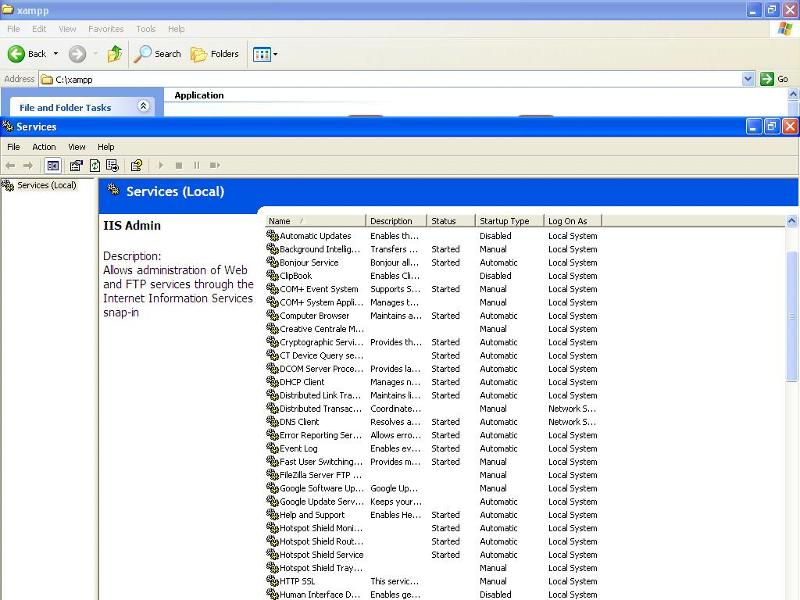Open Help menu in Services window
The image size is (800, 600).
106,147
